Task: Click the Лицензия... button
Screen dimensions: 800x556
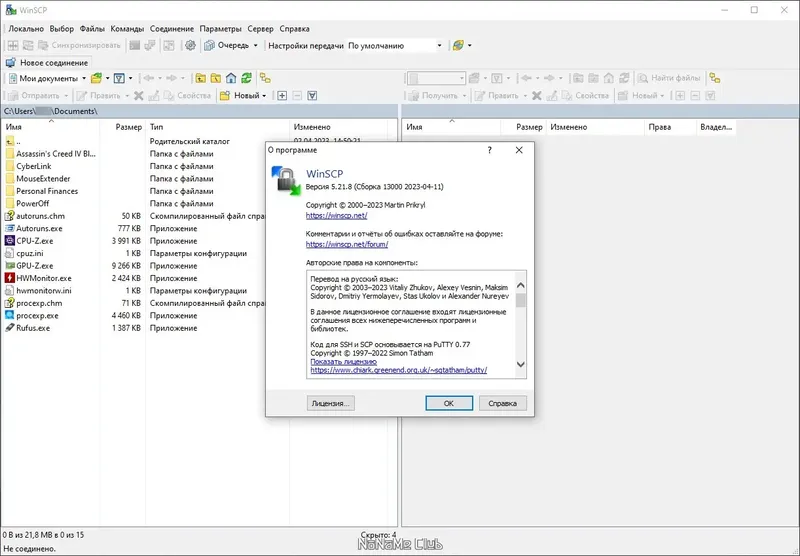Action: pyautogui.click(x=331, y=403)
